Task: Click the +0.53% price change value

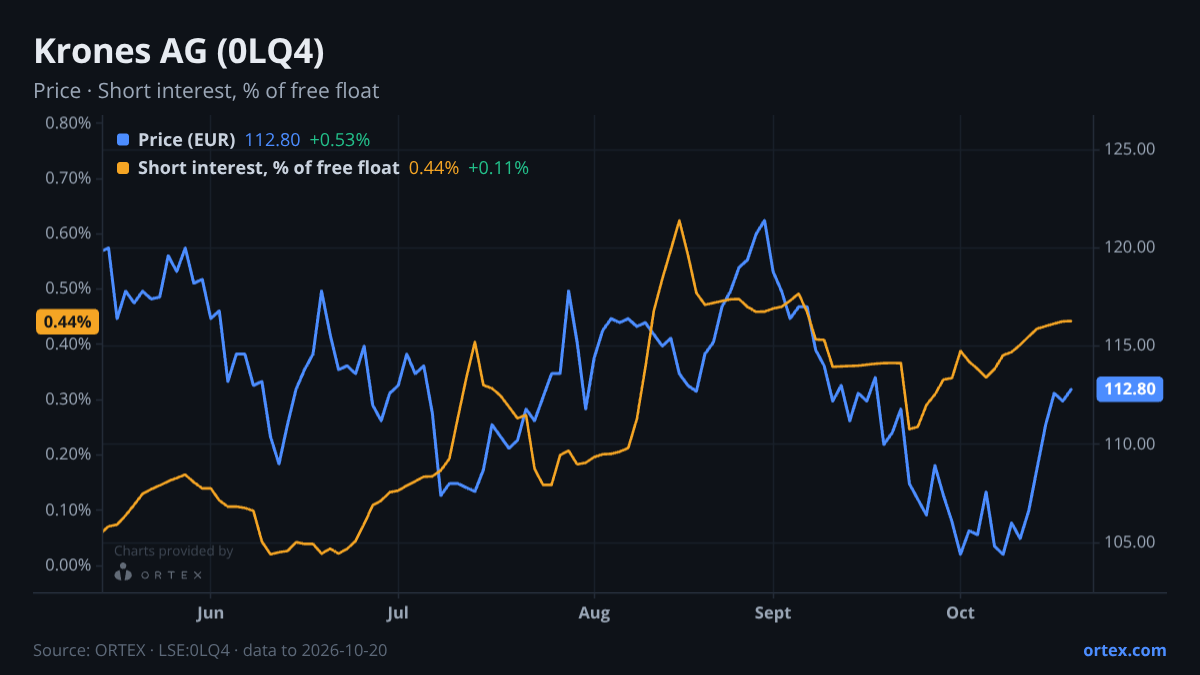Action: pos(339,140)
